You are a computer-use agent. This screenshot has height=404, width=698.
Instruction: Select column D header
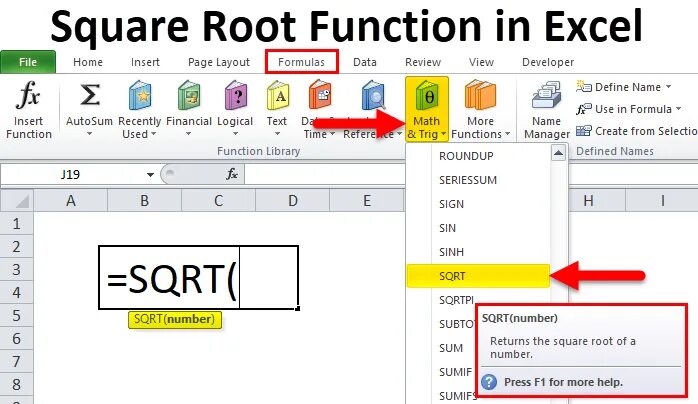point(292,201)
